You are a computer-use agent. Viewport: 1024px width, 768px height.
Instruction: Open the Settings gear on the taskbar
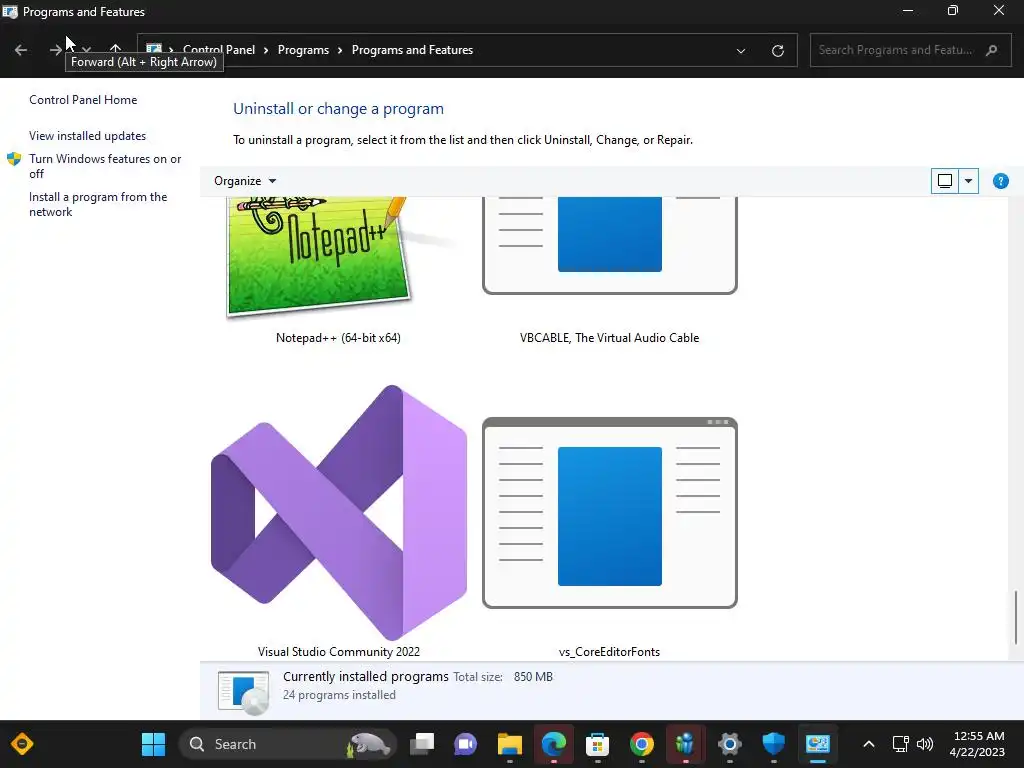click(x=729, y=744)
